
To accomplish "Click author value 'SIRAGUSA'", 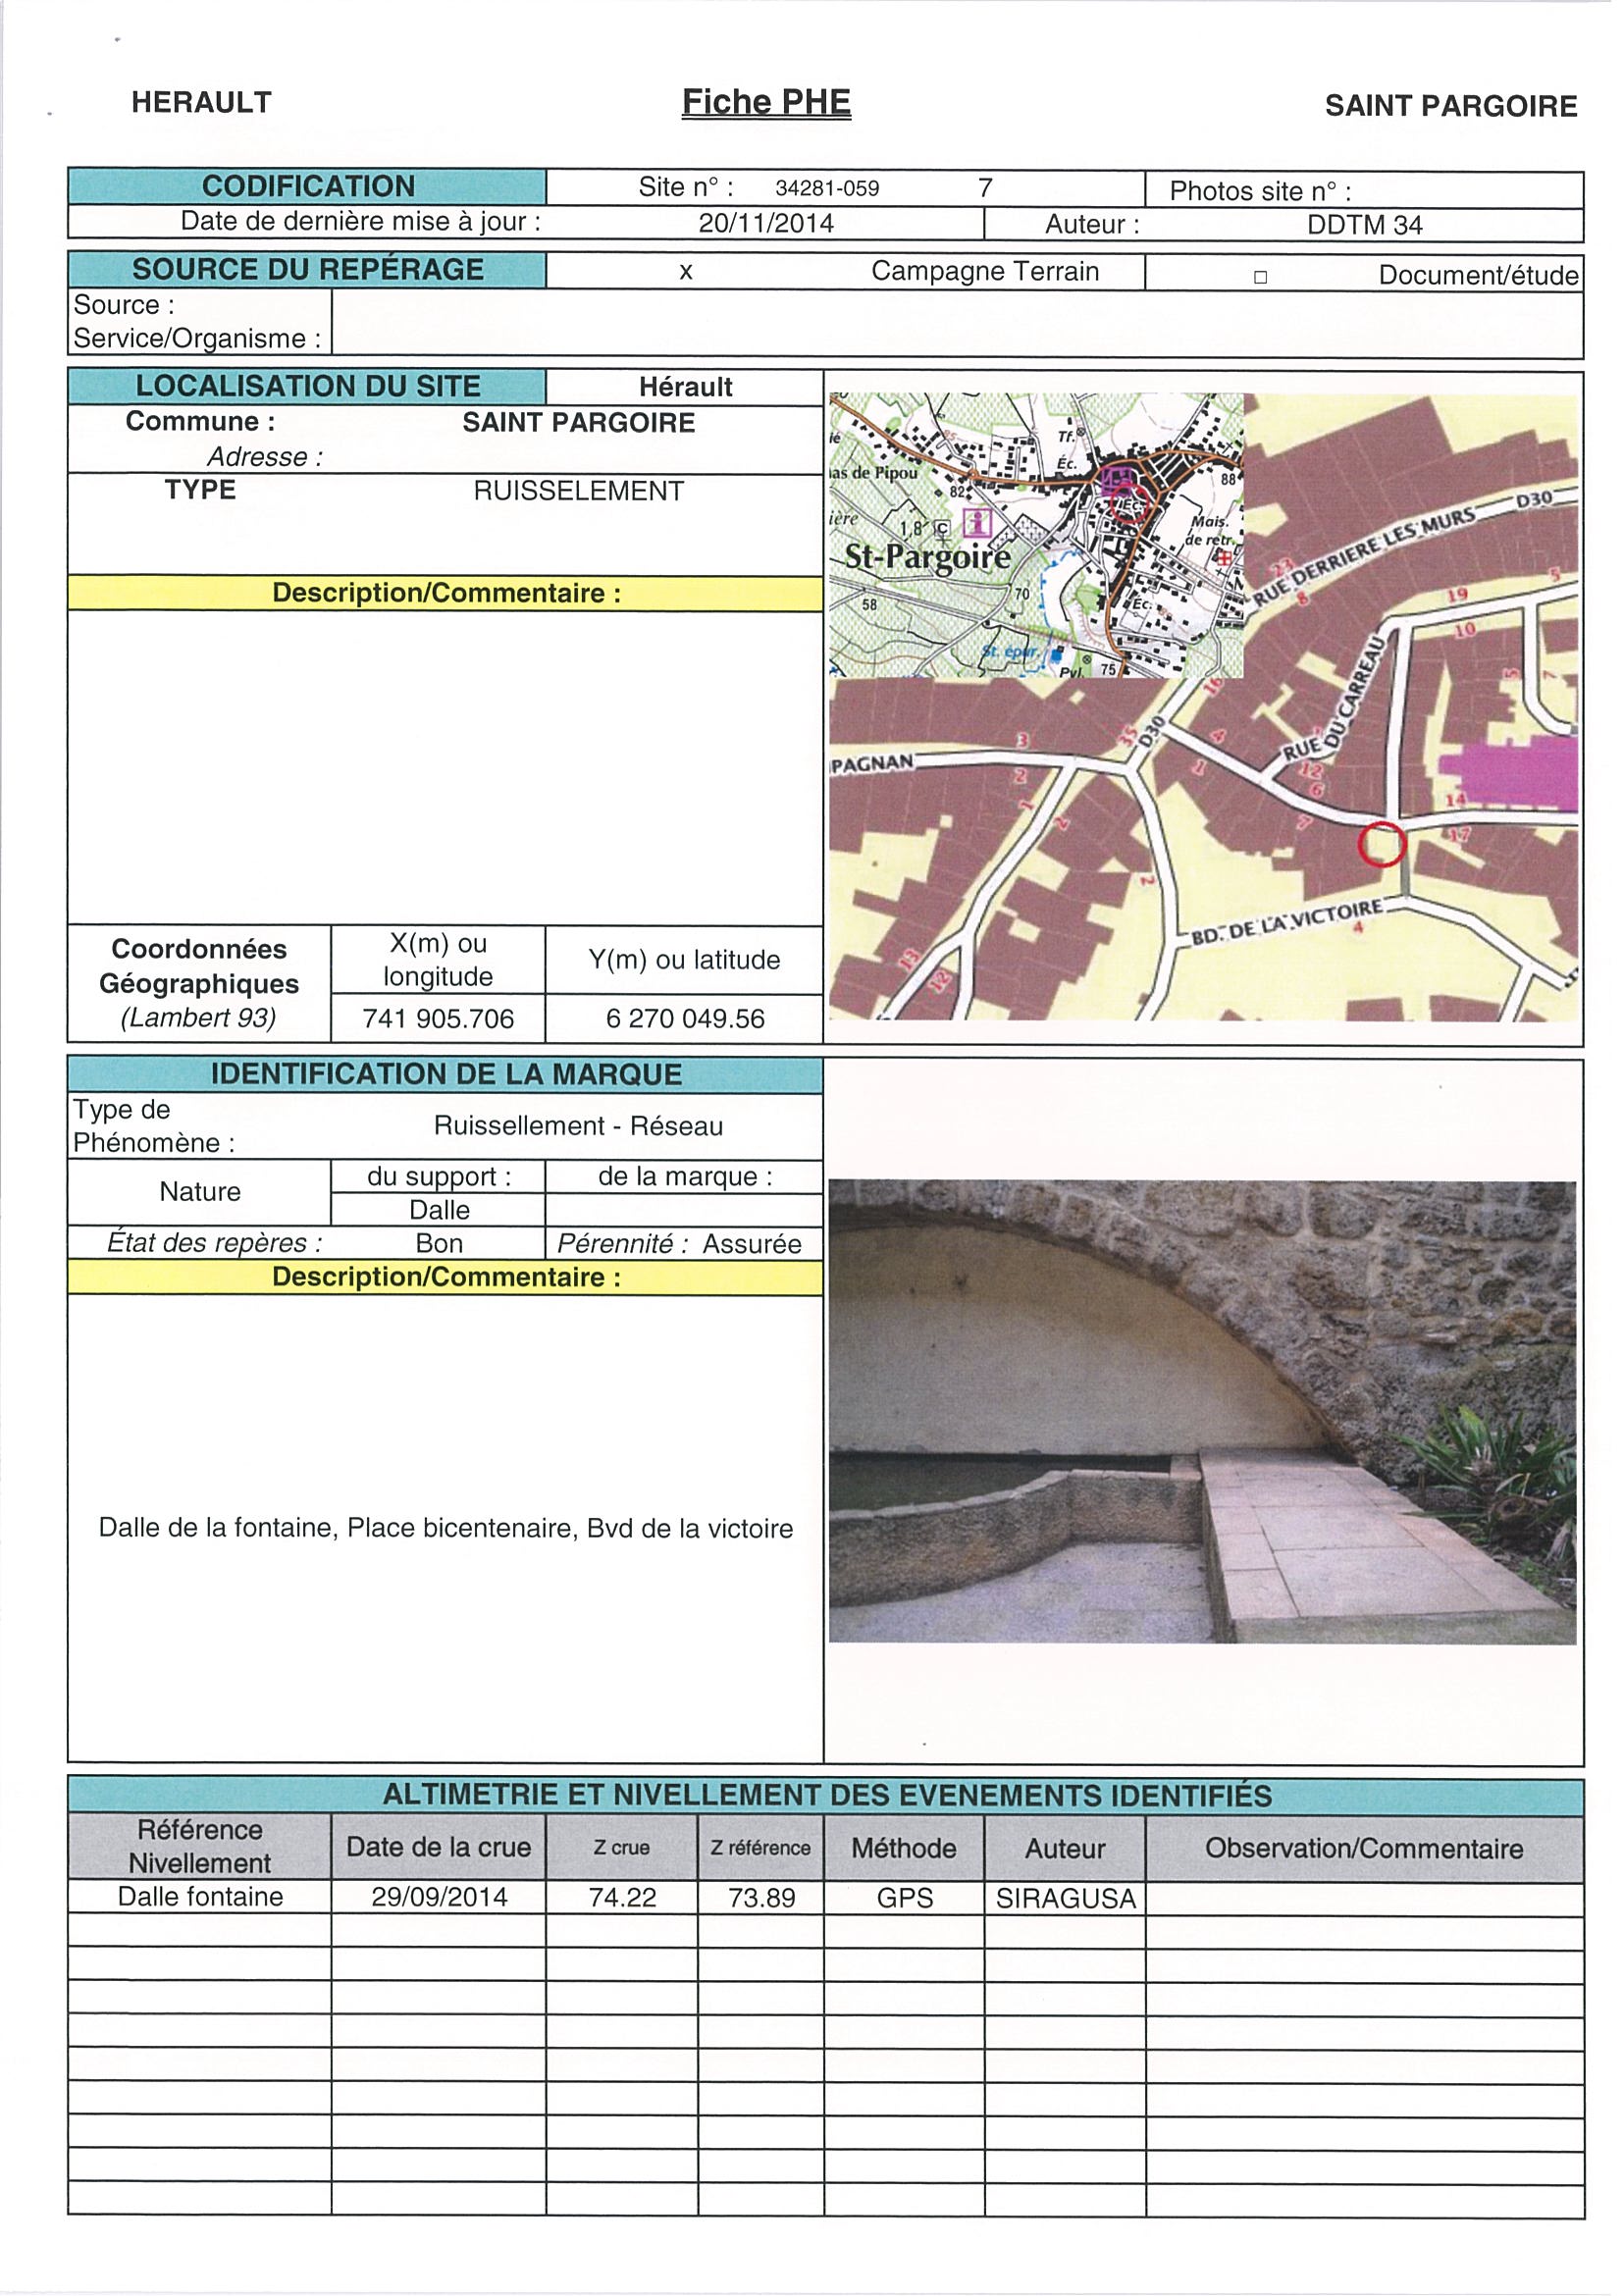I will pyautogui.click(x=1066, y=1899).
